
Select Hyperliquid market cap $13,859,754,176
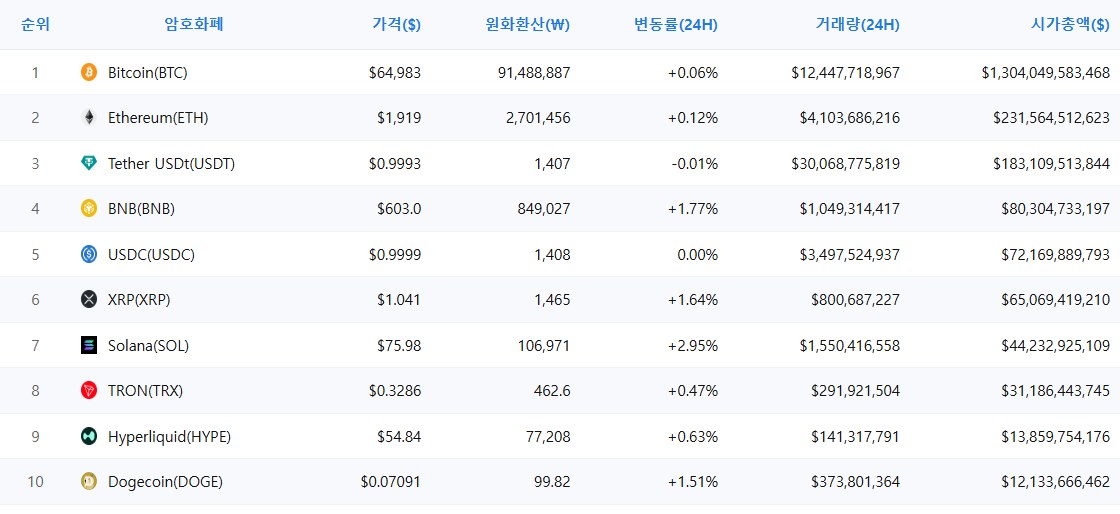click(1056, 437)
